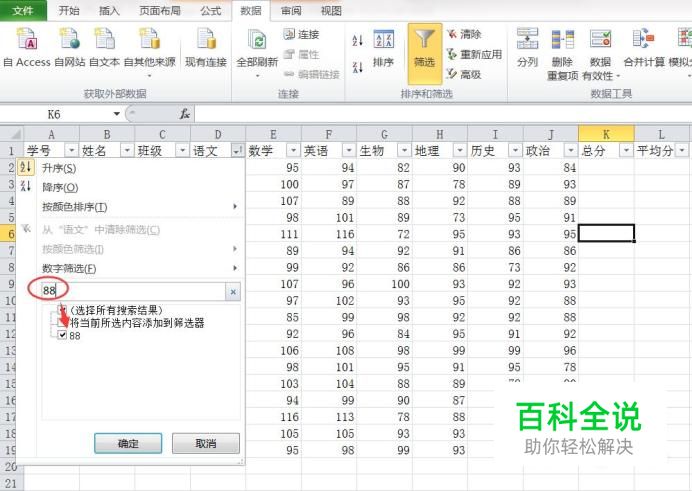Switch to the 审阅 ribbon tab
Image resolution: width=692 pixels, height=491 pixels.
(291, 10)
